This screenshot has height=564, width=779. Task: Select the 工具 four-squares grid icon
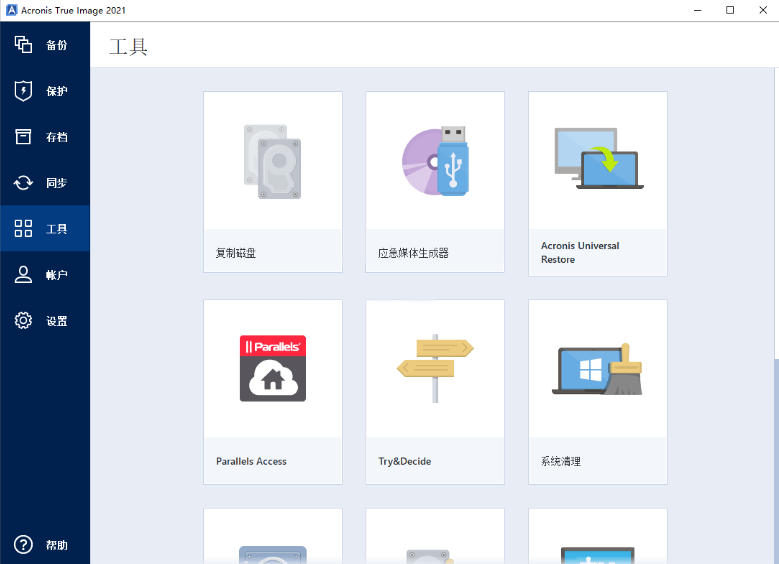tap(23, 229)
